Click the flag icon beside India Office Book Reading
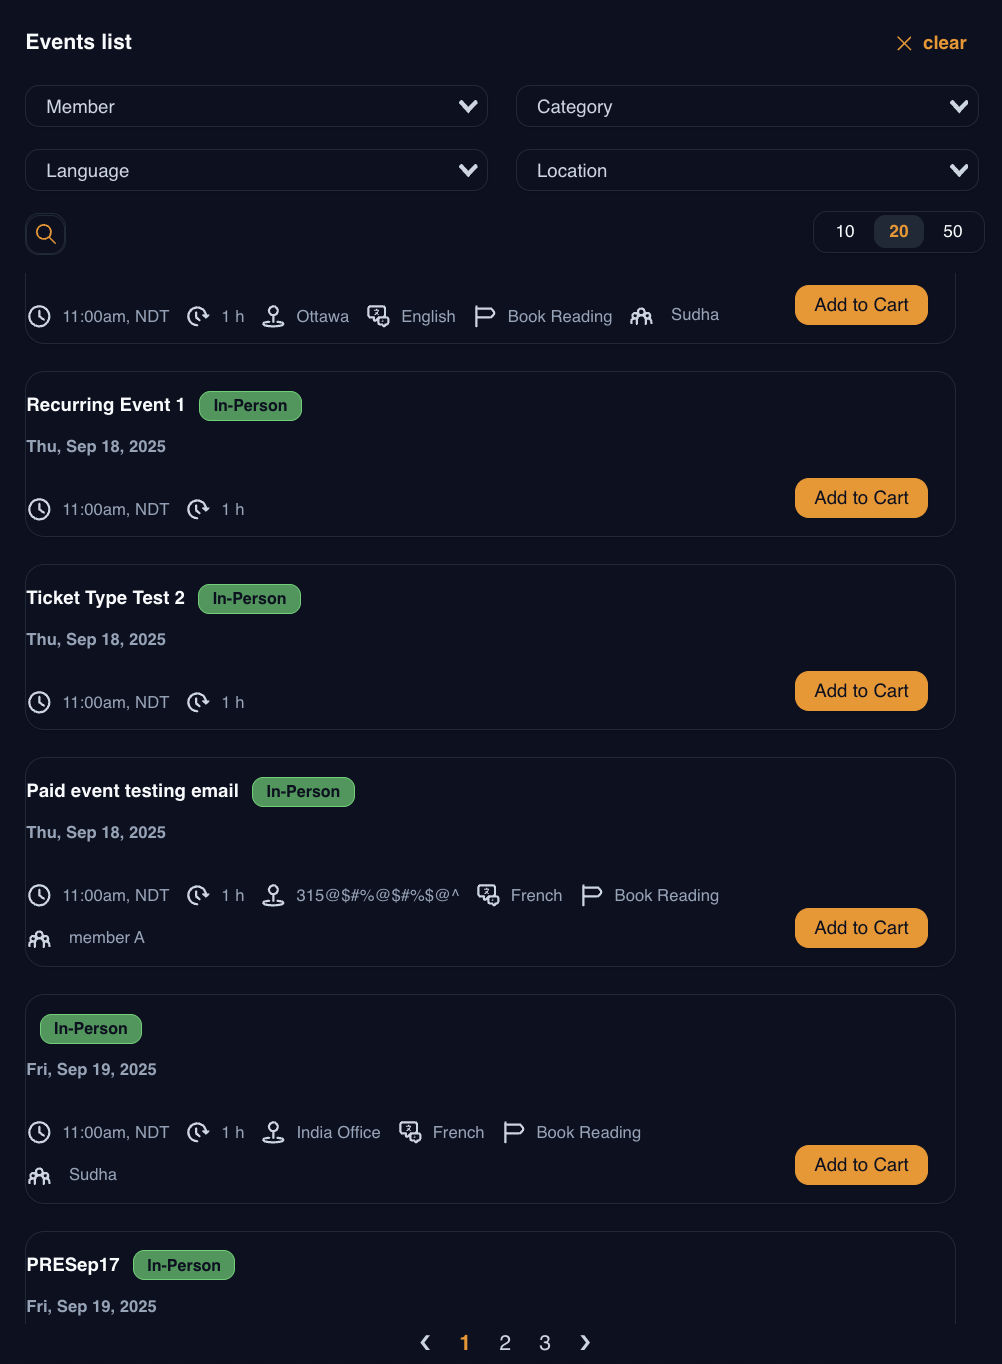 [514, 1132]
